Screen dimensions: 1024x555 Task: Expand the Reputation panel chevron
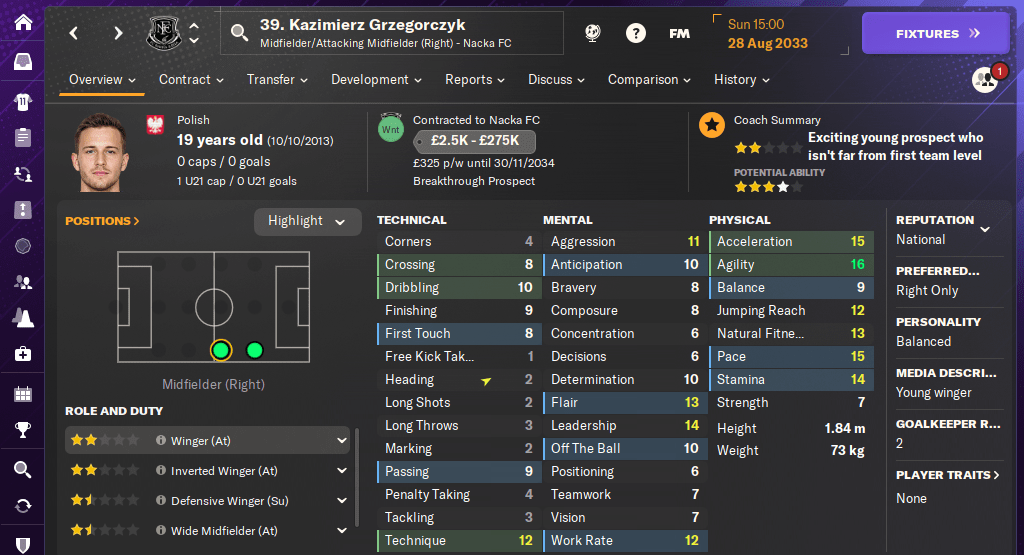pyautogui.click(x=985, y=229)
